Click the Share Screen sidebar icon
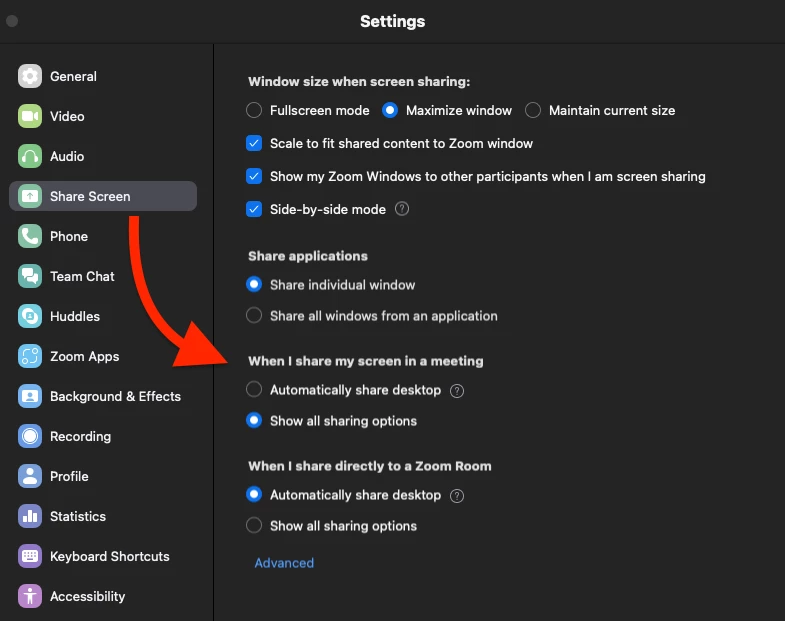 30,196
